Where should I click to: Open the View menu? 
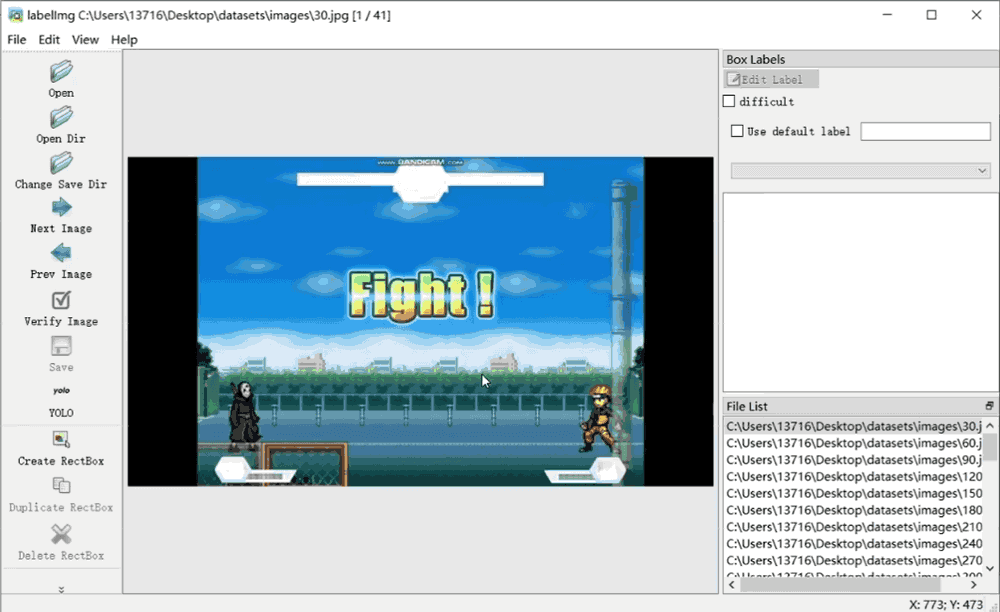click(85, 40)
